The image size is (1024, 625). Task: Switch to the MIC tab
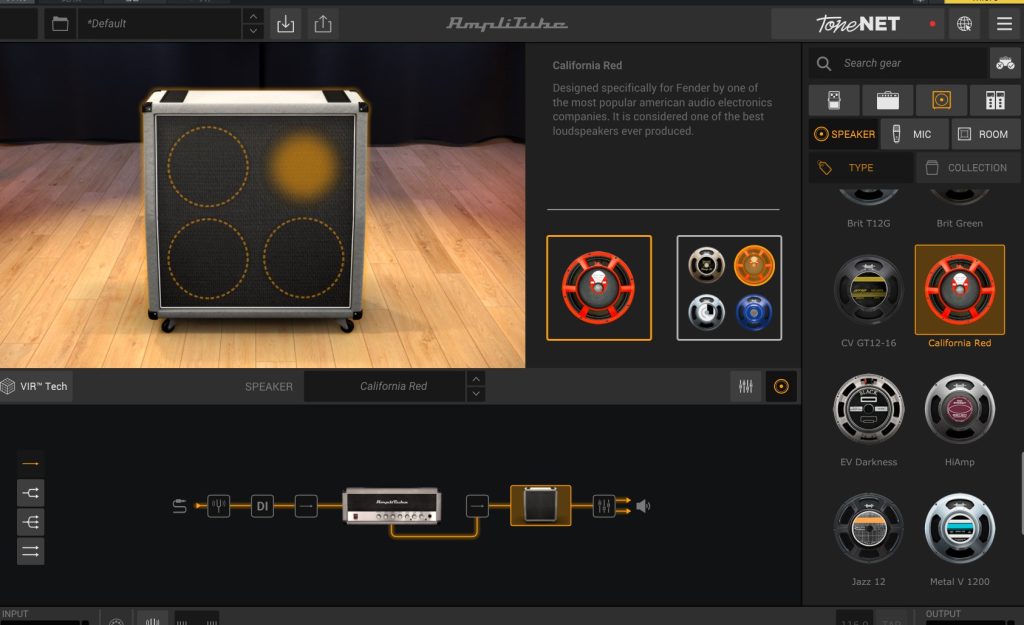point(912,134)
